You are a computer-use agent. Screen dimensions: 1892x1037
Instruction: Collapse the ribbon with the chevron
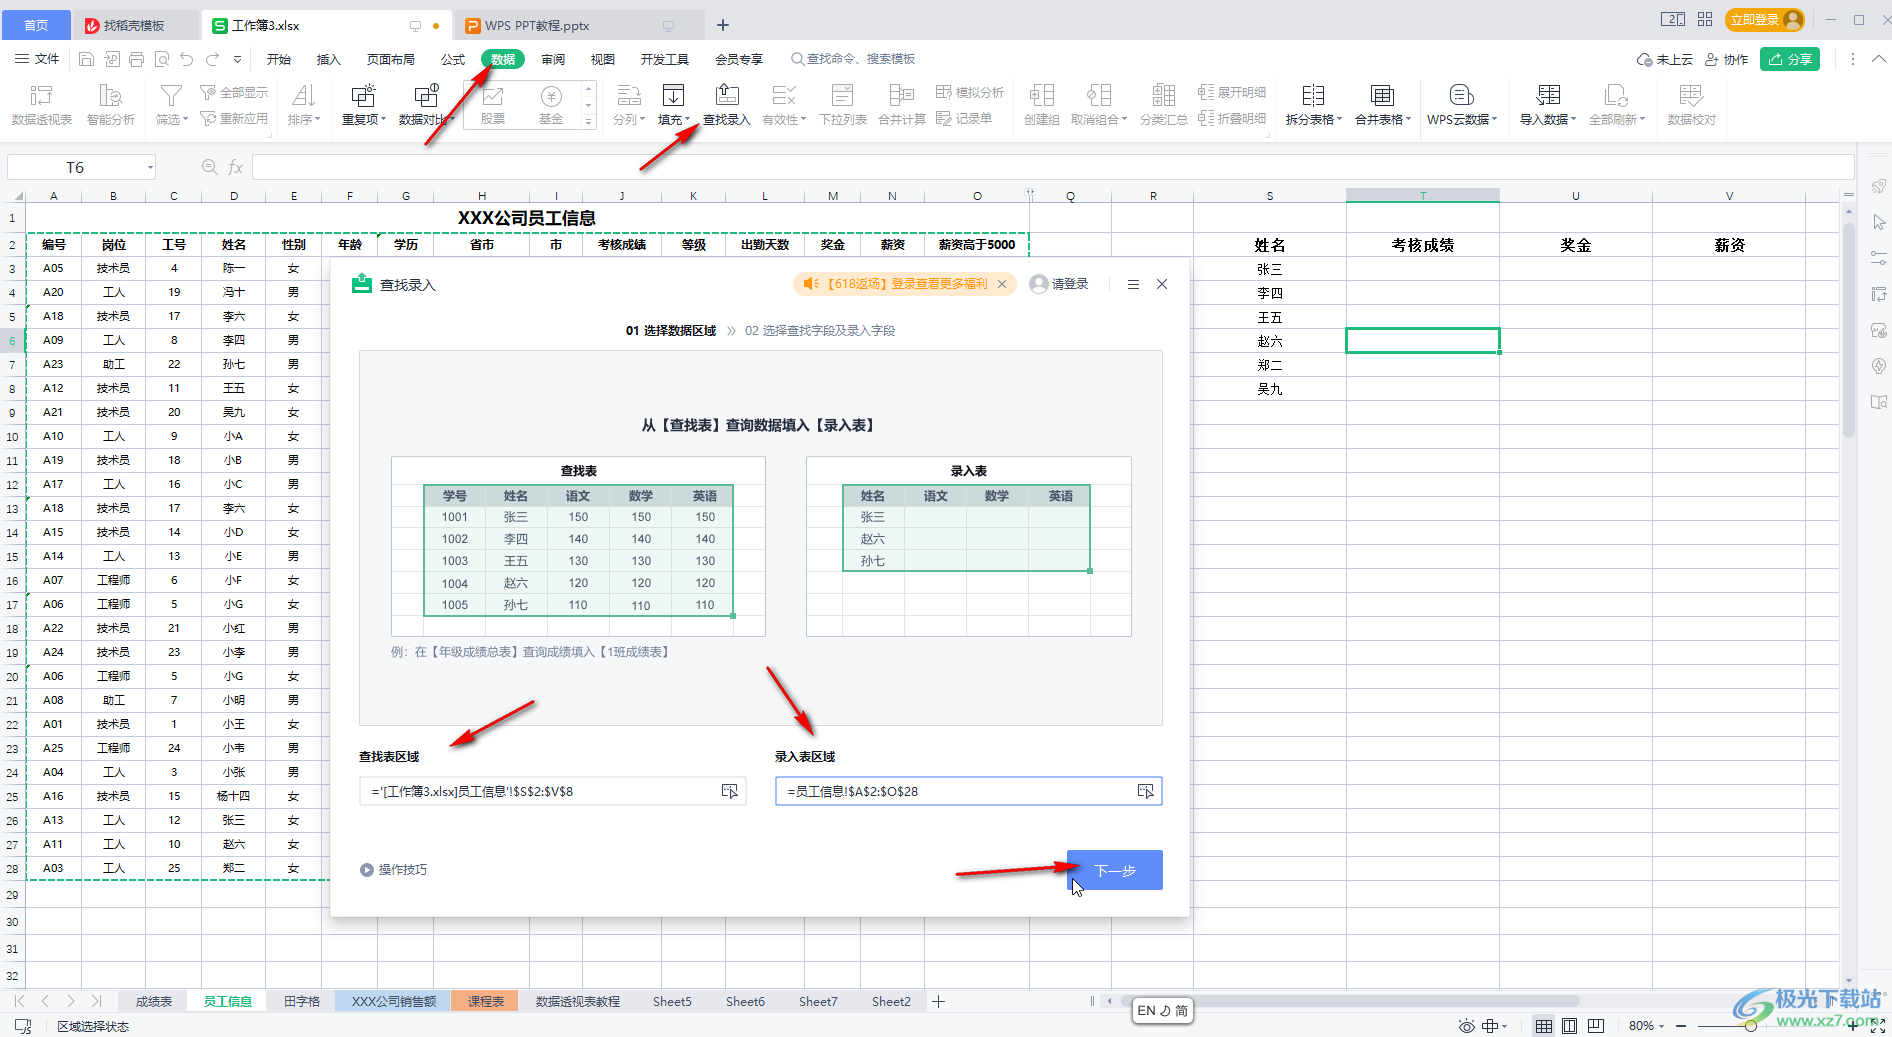(x=1878, y=59)
